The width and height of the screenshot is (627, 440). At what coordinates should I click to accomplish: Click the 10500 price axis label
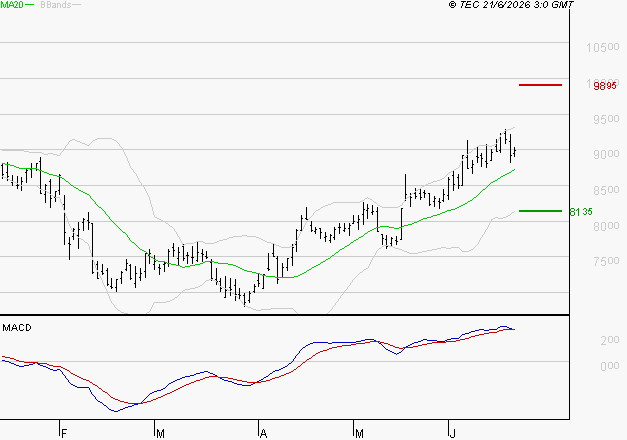(603, 48)
